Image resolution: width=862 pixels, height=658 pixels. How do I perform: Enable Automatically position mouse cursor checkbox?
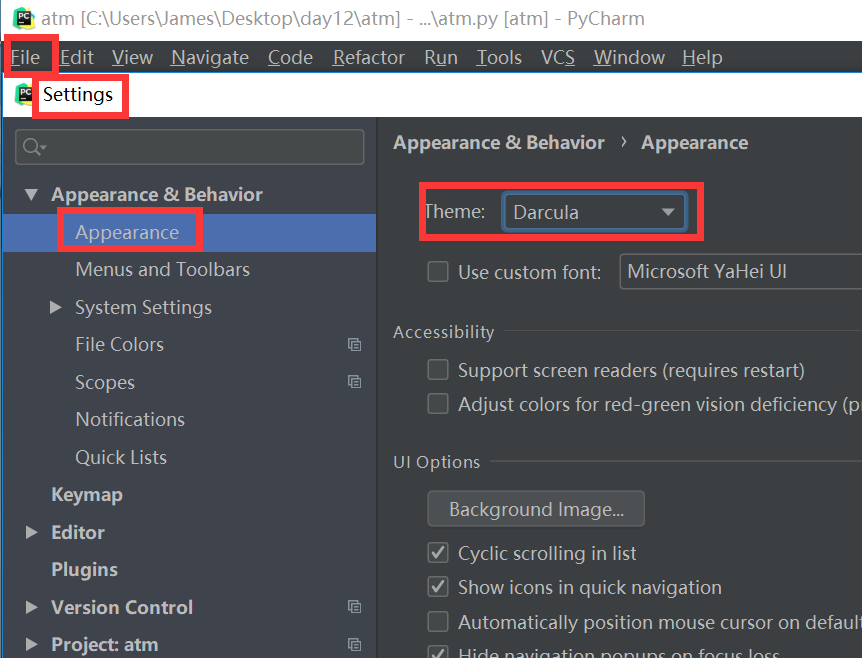[438, 622]
